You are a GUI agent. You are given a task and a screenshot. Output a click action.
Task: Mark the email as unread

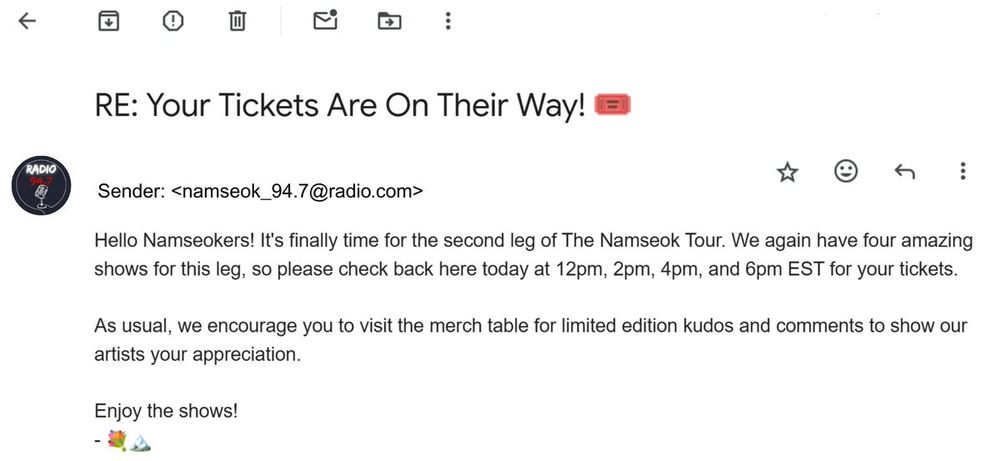(x=325, y=20)
